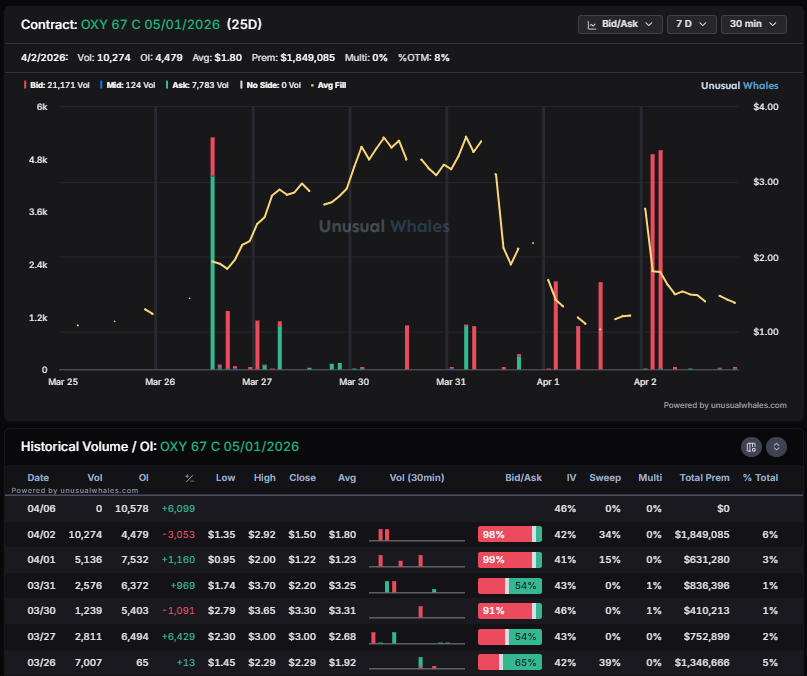The width and height of the screenshot is (807, 676).
Task: Open the 30 min interval dropdown
Action: click(753, 24)
